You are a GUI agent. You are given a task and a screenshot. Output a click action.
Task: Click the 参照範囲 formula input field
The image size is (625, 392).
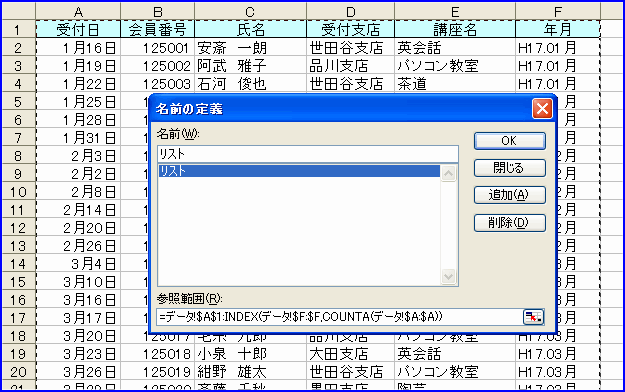pos(340,317)
